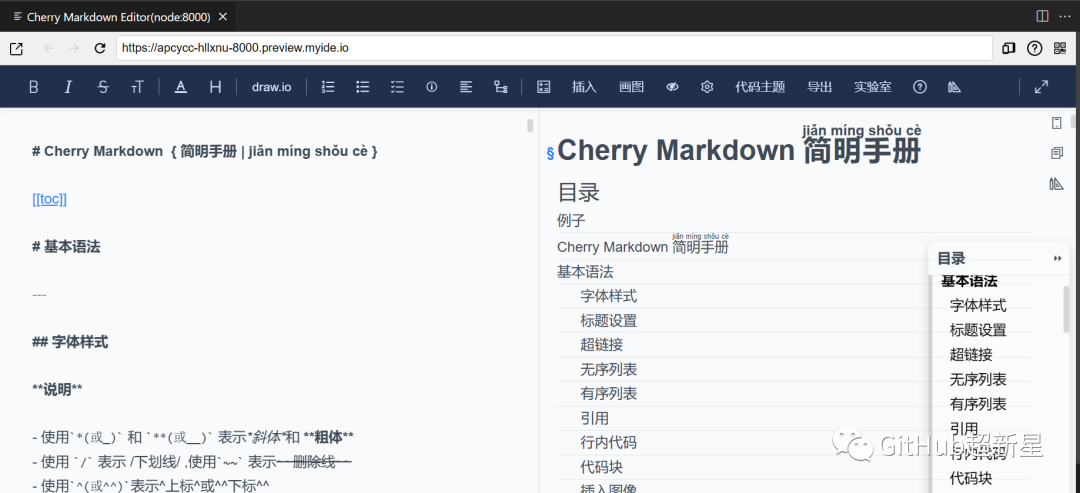Open the theme switcher in toolbar
The image size is (1080, 493).
pyautogui.click(x=954, y=87)
